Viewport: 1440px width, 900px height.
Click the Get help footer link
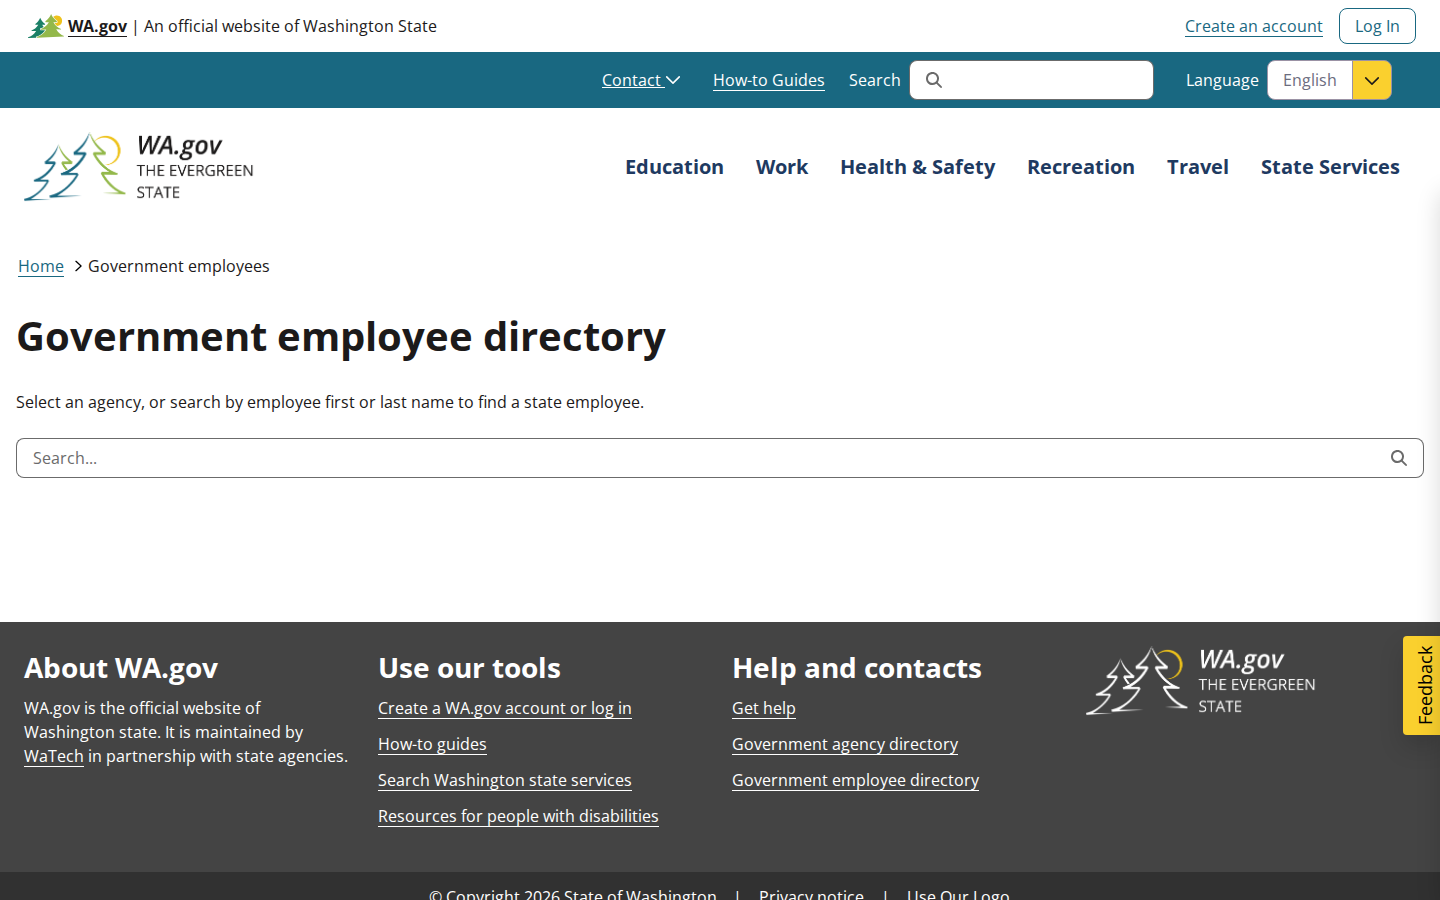pos(764,708)
